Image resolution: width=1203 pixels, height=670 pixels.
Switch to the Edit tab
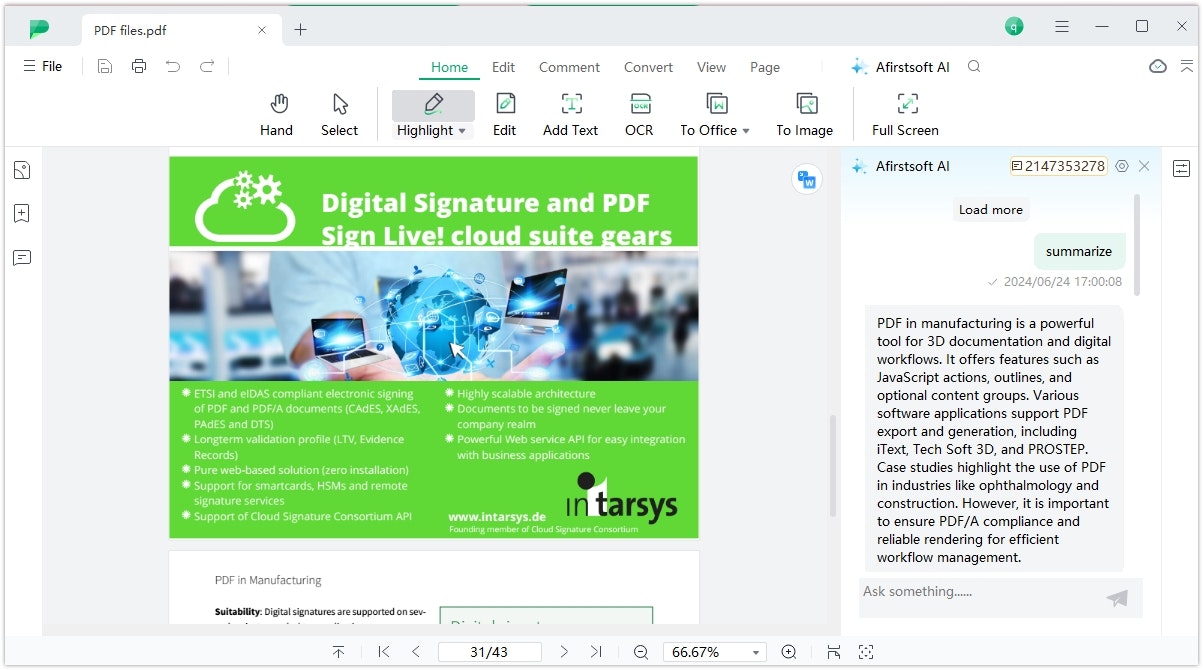point(504,67)
